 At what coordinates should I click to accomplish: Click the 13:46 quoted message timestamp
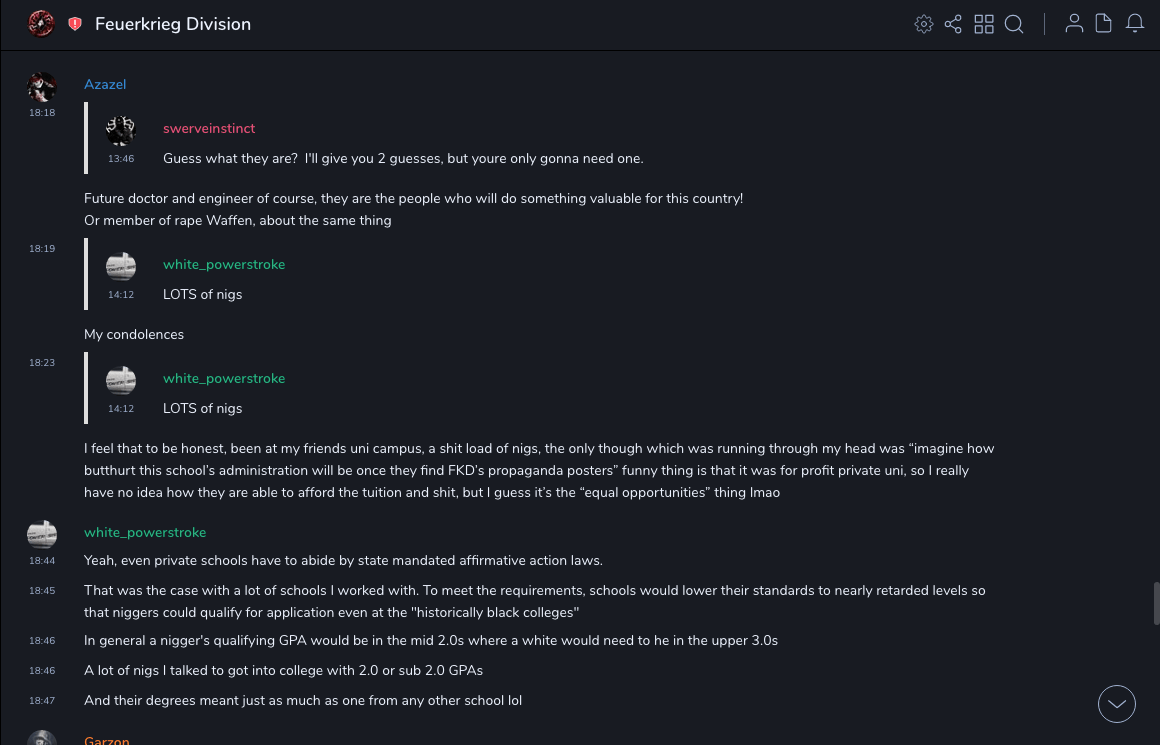pyautogui.click(x=121, y=159)
